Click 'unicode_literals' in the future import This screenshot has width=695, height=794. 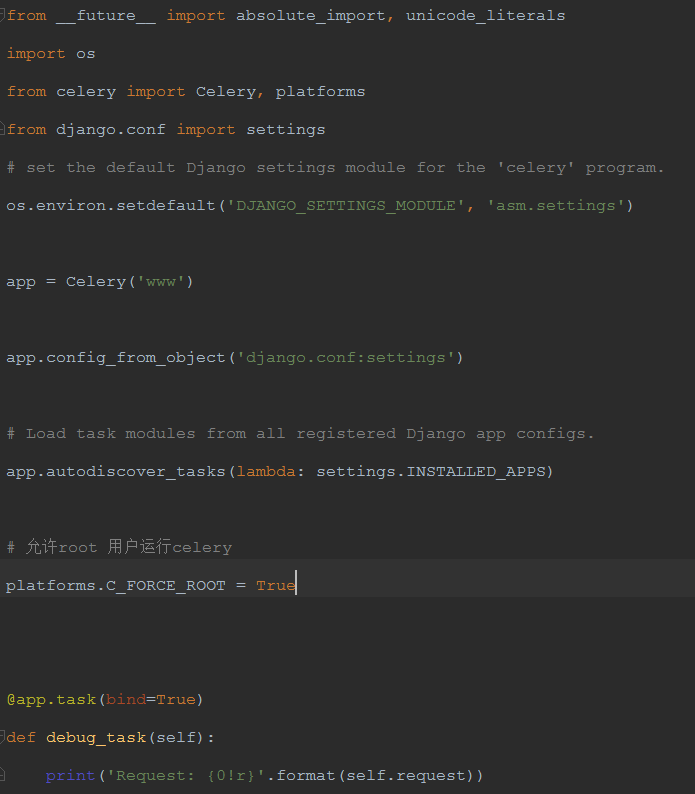click(485, 16)
